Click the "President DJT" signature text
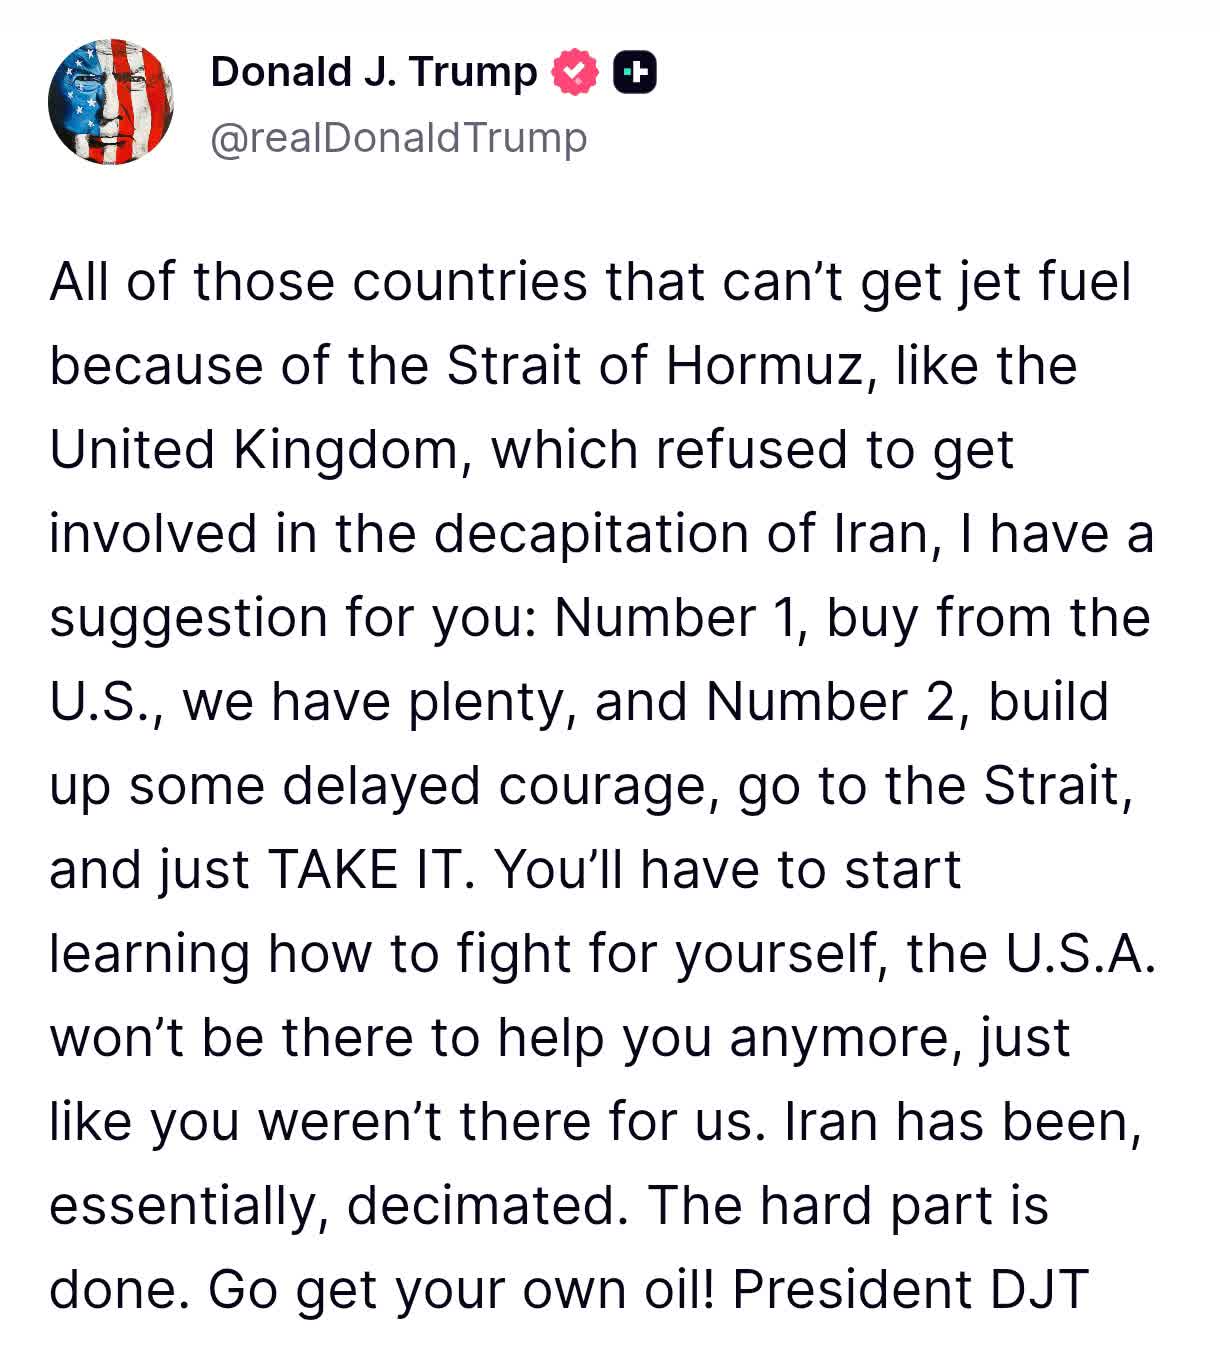1220x1347 pixels. pos(910,1290)
